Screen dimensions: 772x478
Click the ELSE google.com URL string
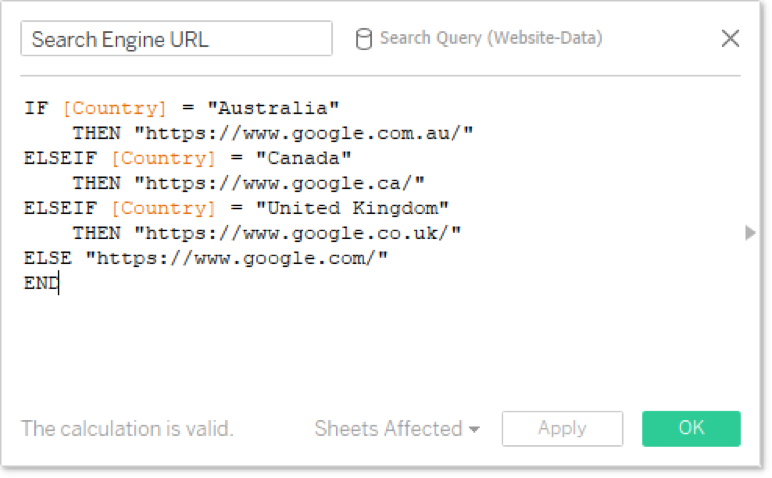[x=237, y=258]
